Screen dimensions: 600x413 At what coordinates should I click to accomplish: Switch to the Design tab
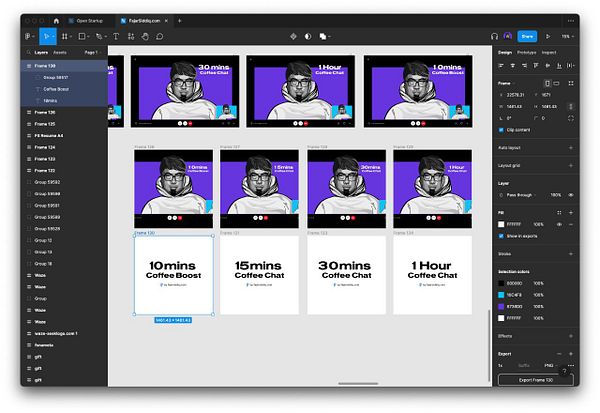(x=505, y=52)
